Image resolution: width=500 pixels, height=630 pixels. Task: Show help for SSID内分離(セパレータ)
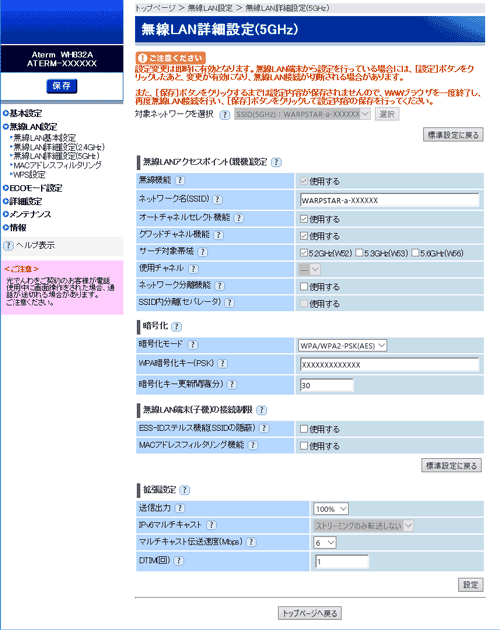[230, 303]
